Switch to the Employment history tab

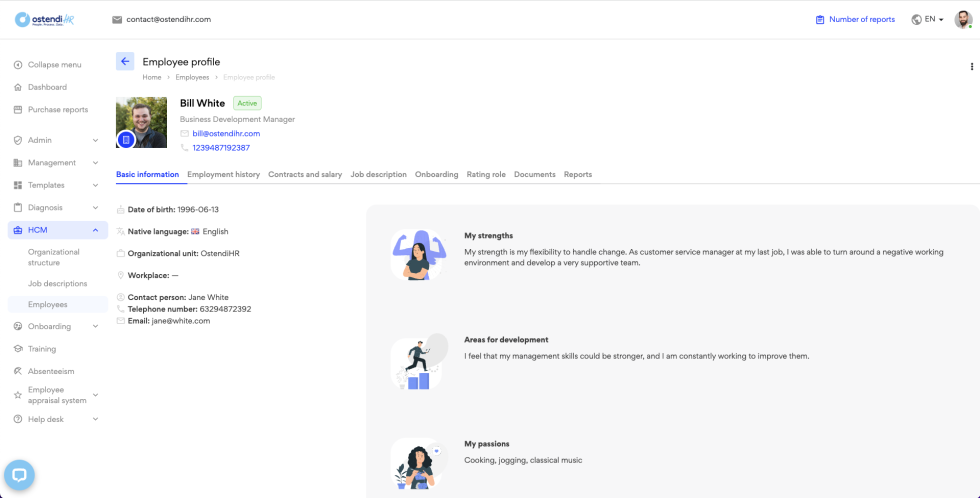click(223, 174)
